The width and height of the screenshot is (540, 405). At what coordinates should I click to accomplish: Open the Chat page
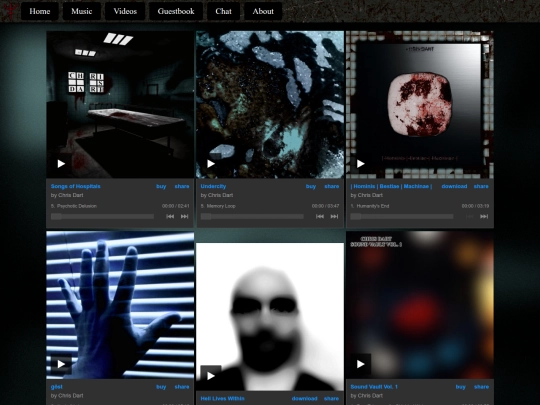[223, 11]
